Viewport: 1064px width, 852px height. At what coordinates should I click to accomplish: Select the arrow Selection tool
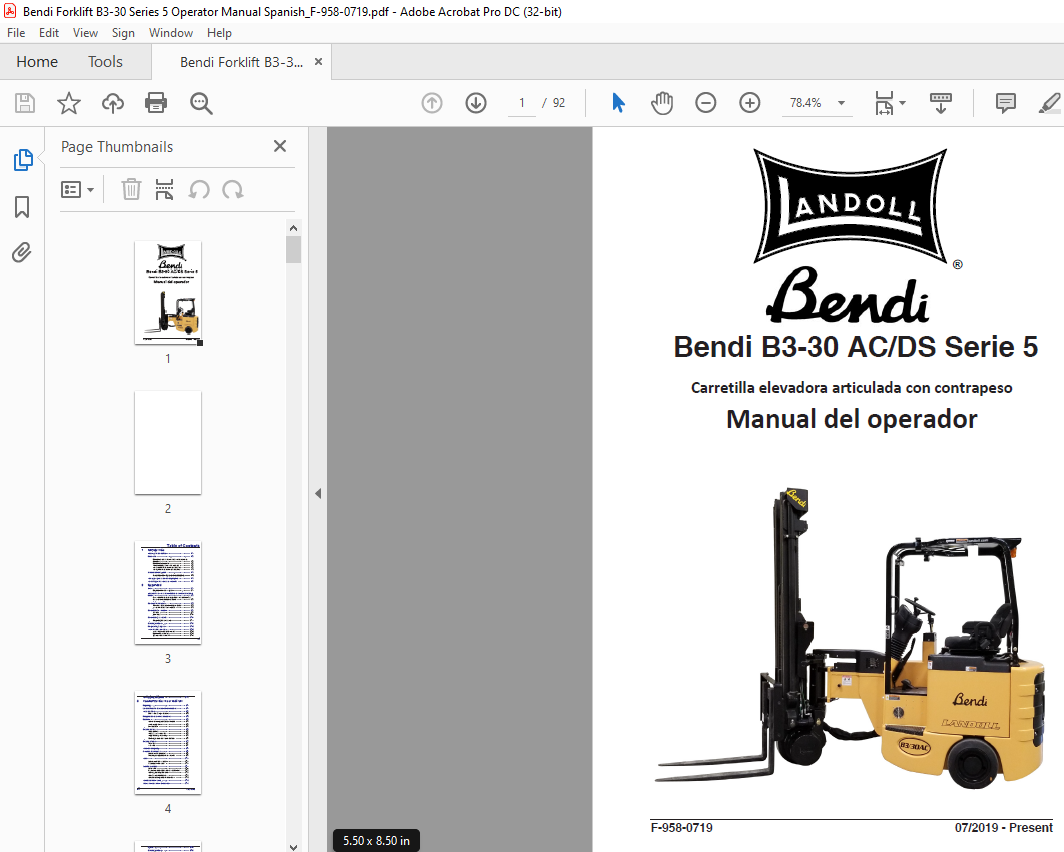618,103
